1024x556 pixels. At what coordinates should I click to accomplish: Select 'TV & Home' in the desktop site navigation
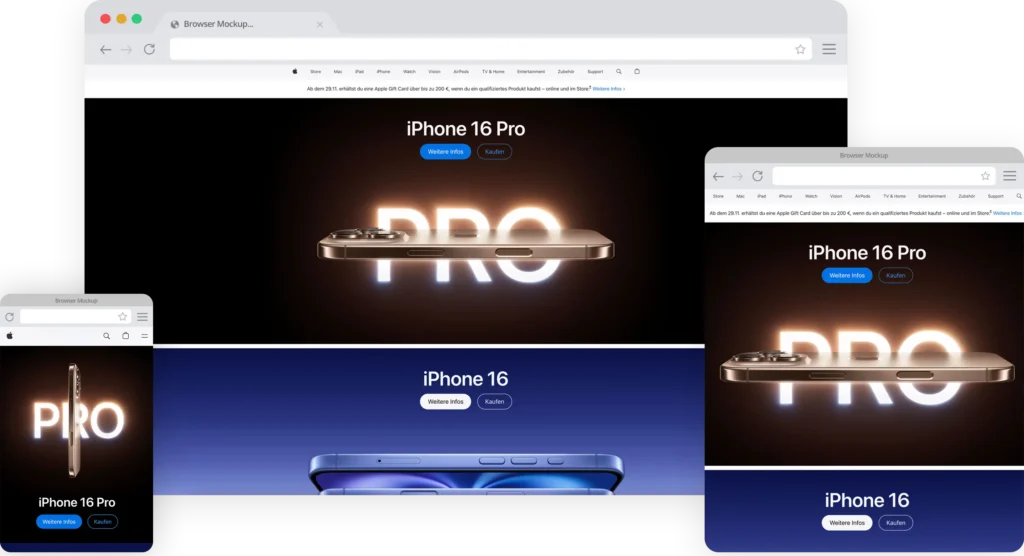tap(493, 72)
